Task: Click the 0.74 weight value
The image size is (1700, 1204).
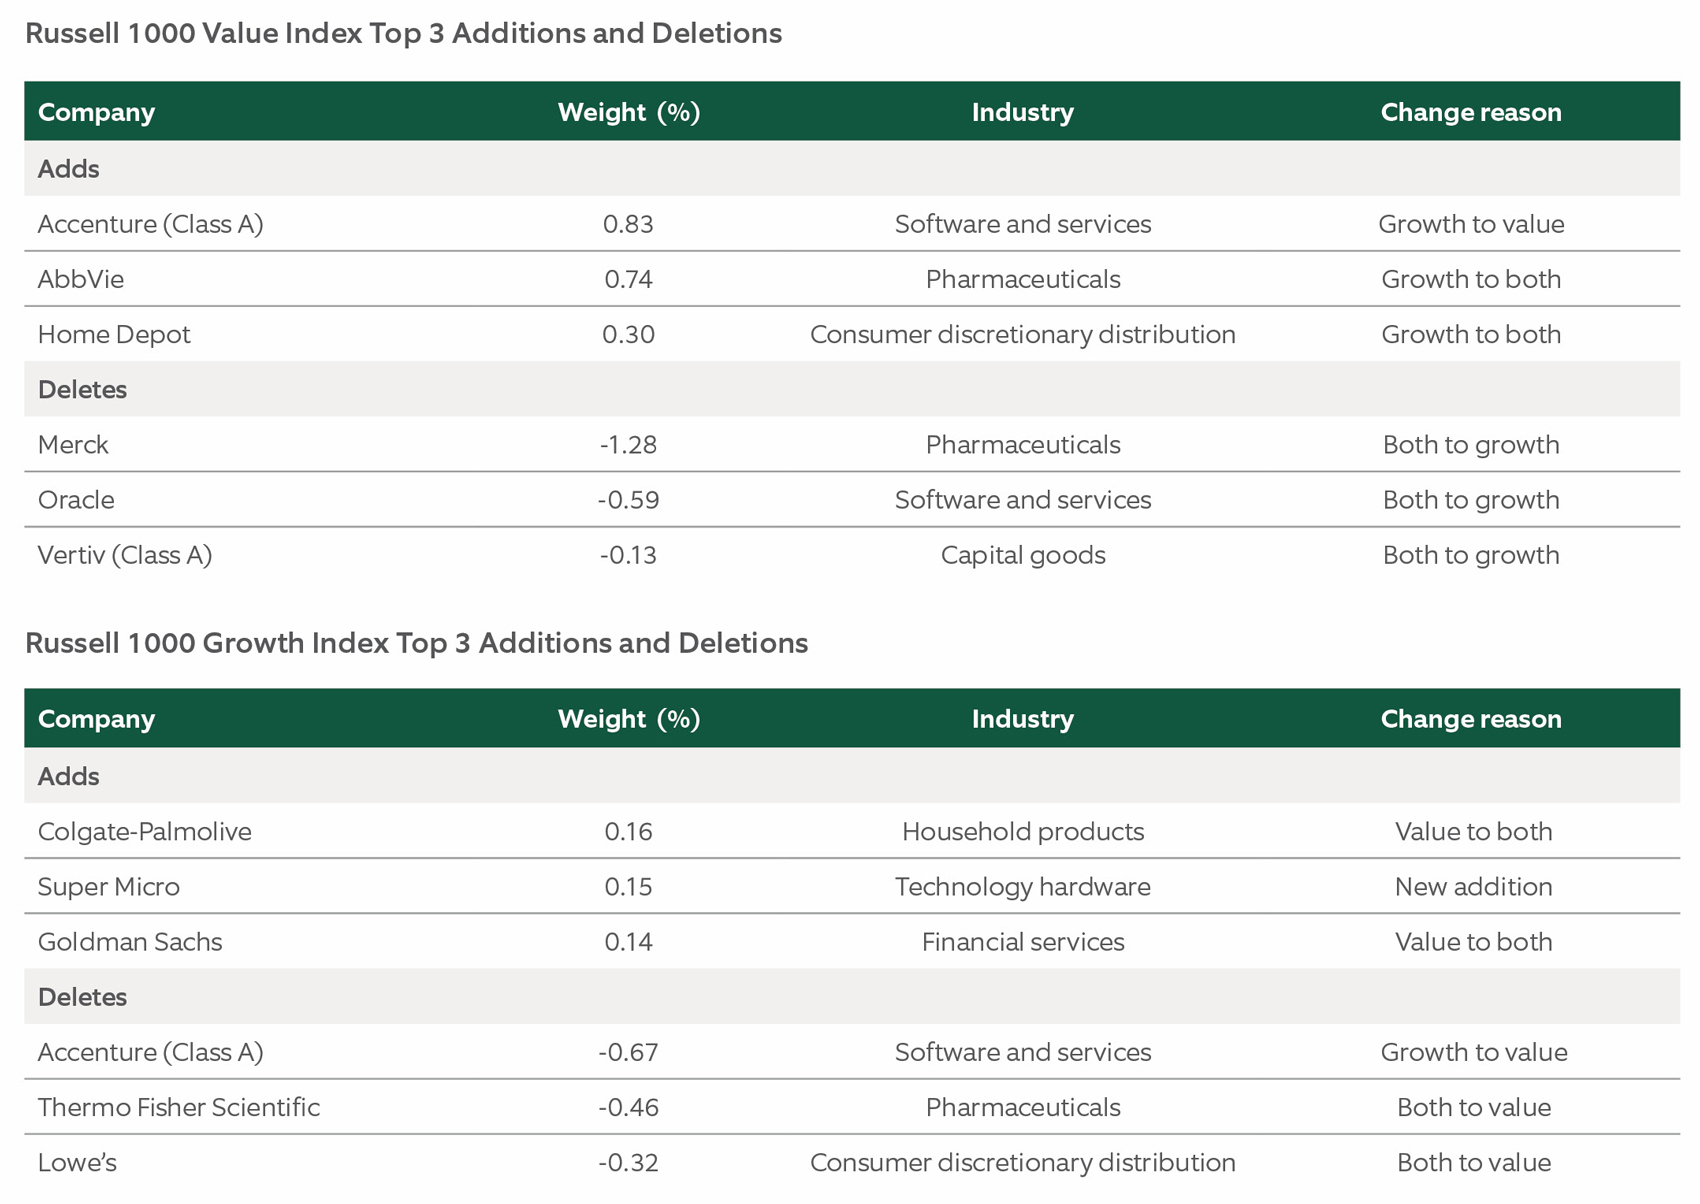Action: pos(629,279)
